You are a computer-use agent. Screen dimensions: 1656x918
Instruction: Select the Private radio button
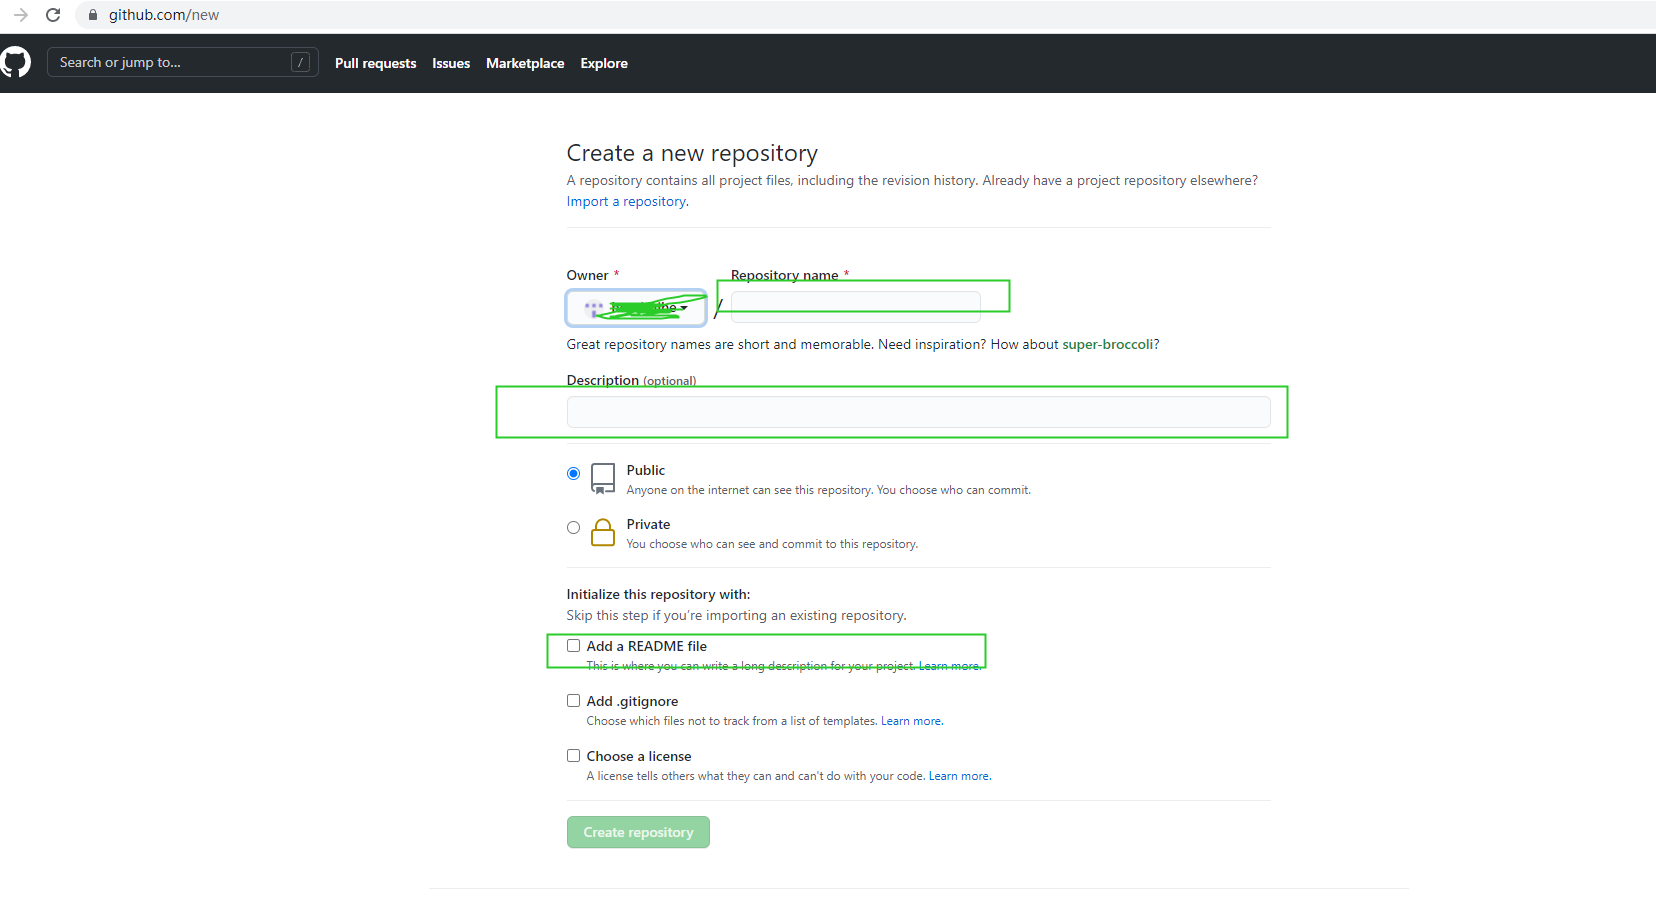tap(573, 527)
